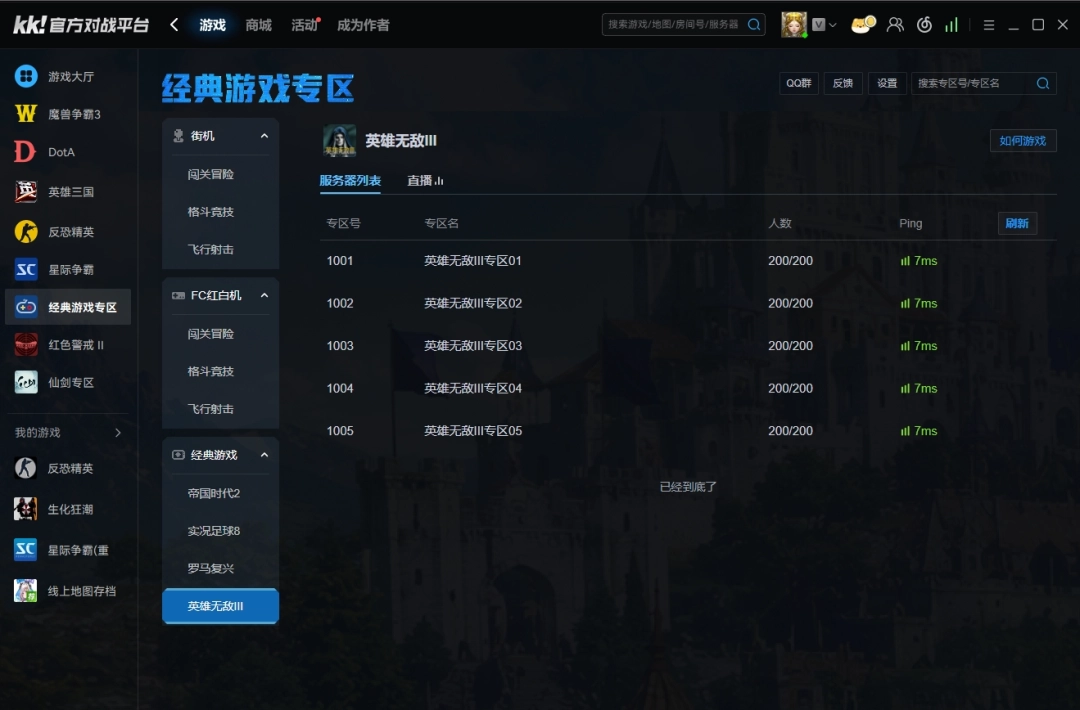The image size is (1080, 710).
Task: Select the 服务器列表 tab
Action: (350, 180)
